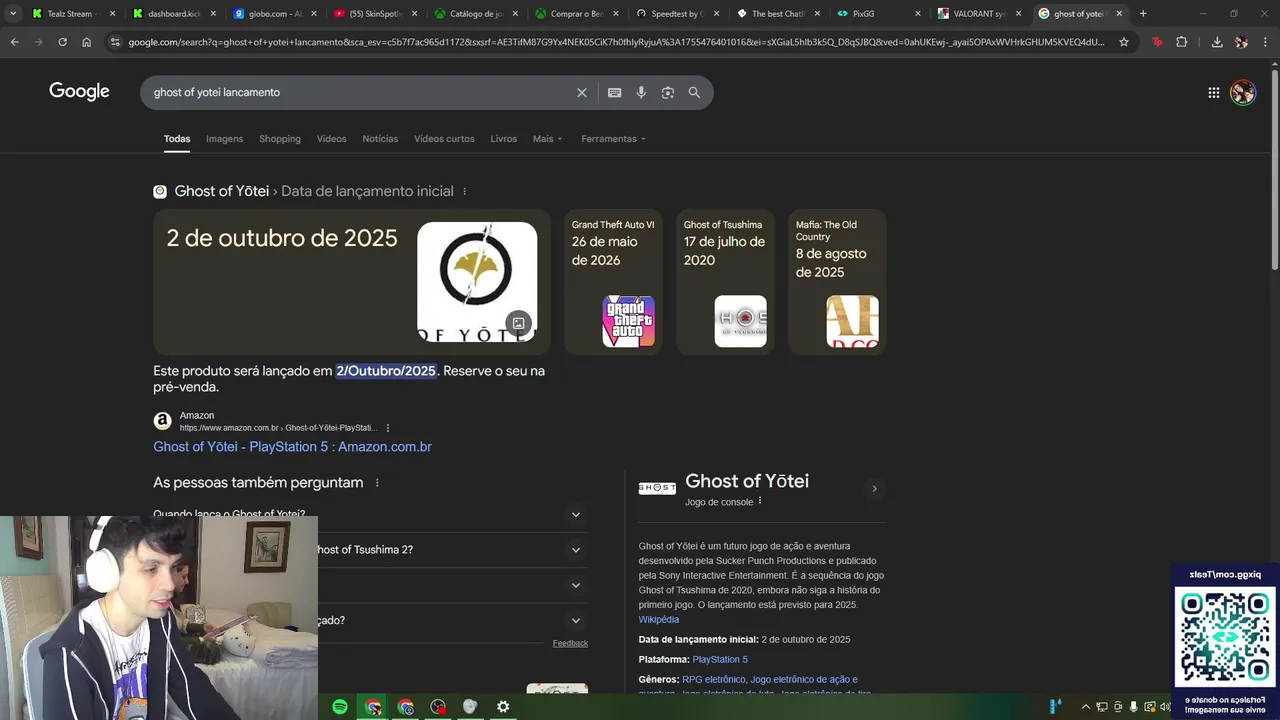Close the PixGG browser tab
The height and width of the screenshot is (720, 1280).
(x=918, y=14)
